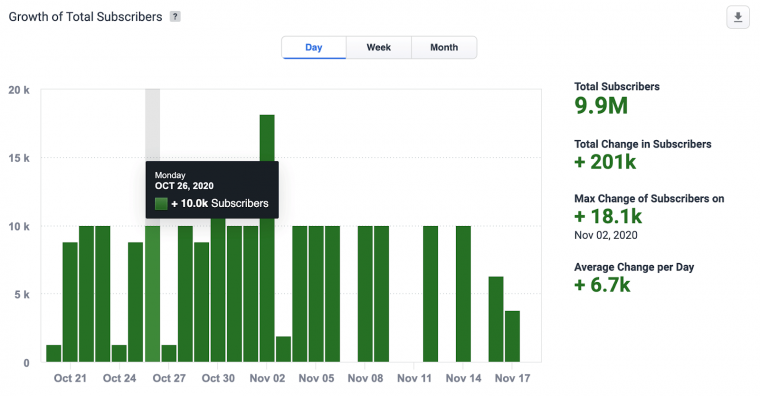Click the Growth of Total Subscribers title

click(x=85, y=16)
